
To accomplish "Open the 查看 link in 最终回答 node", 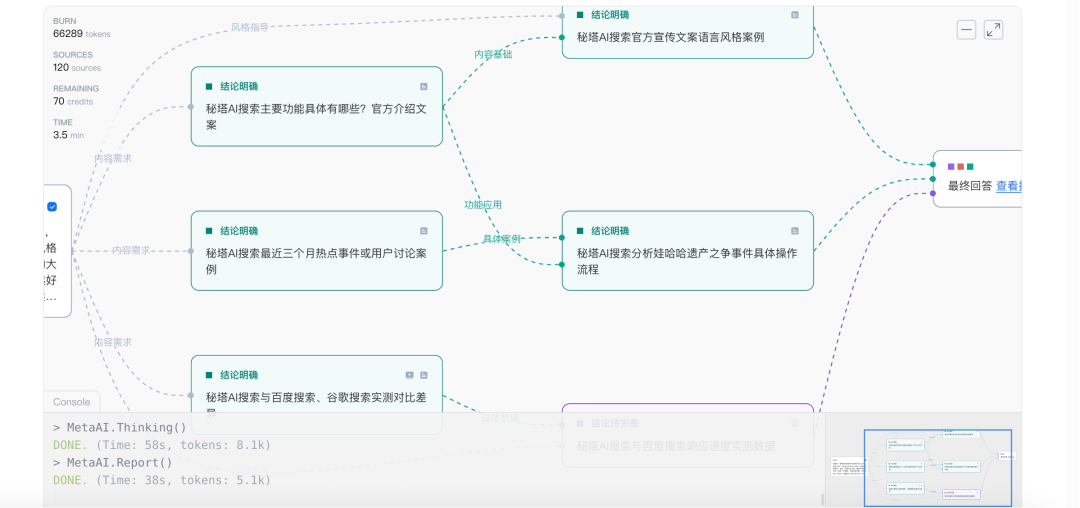I will [1008, 185].
